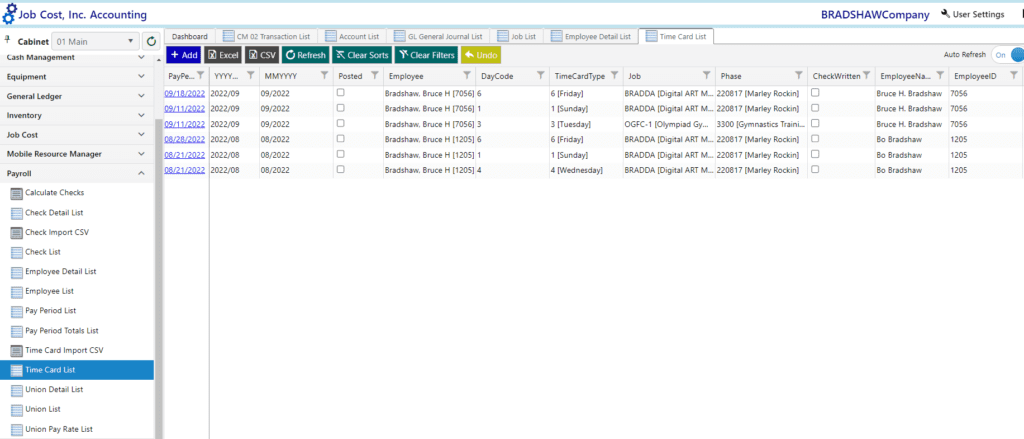Click the Add button
The width and height of the screenshot is (1024, 439).
(x=184, y=56)
